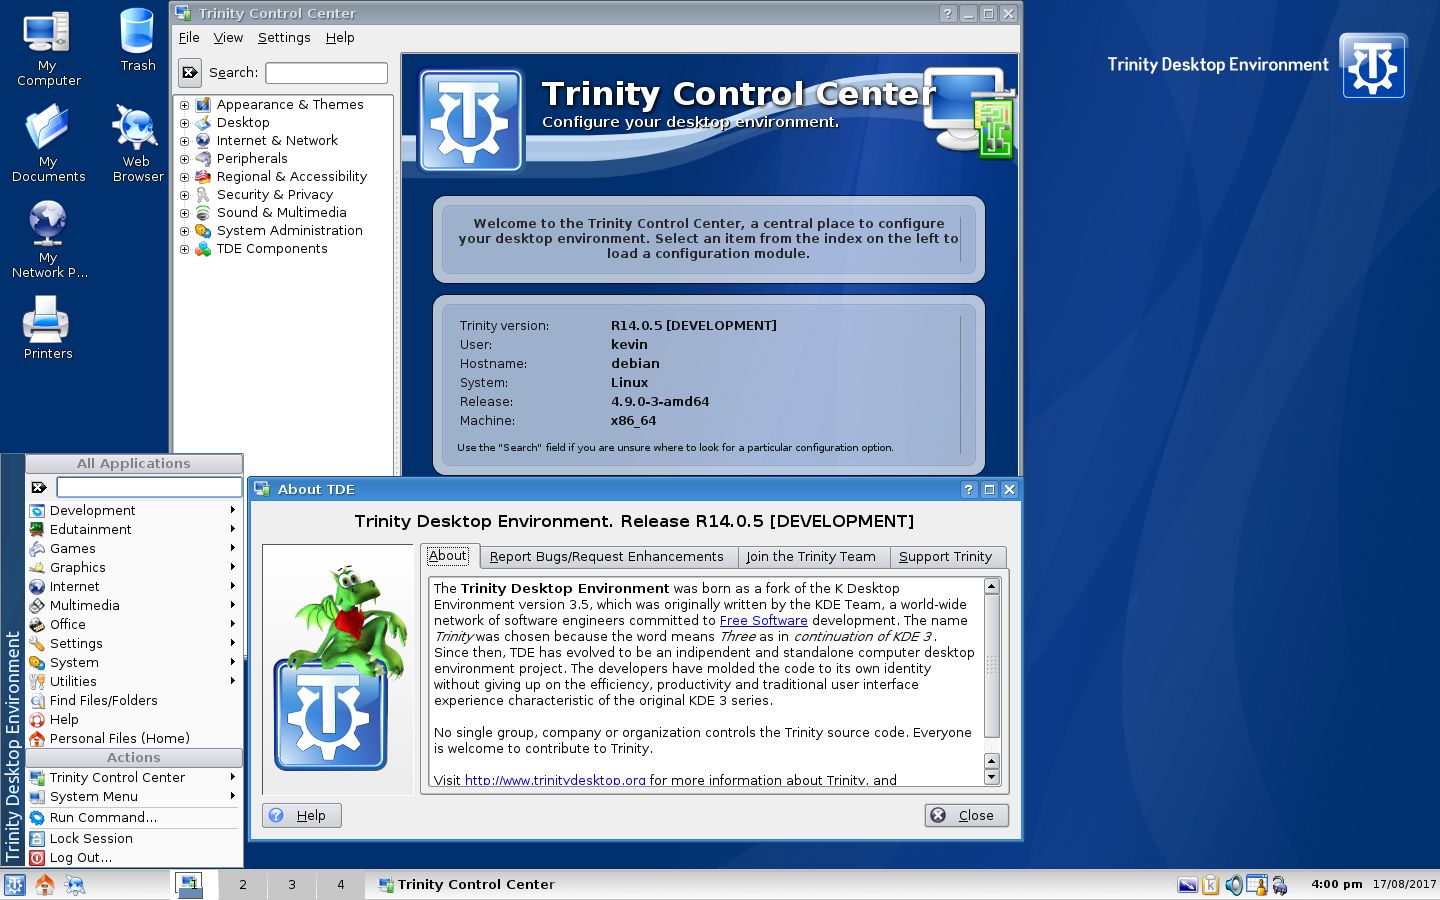Open the Trash desktop icon

click(x=137, y=40)
